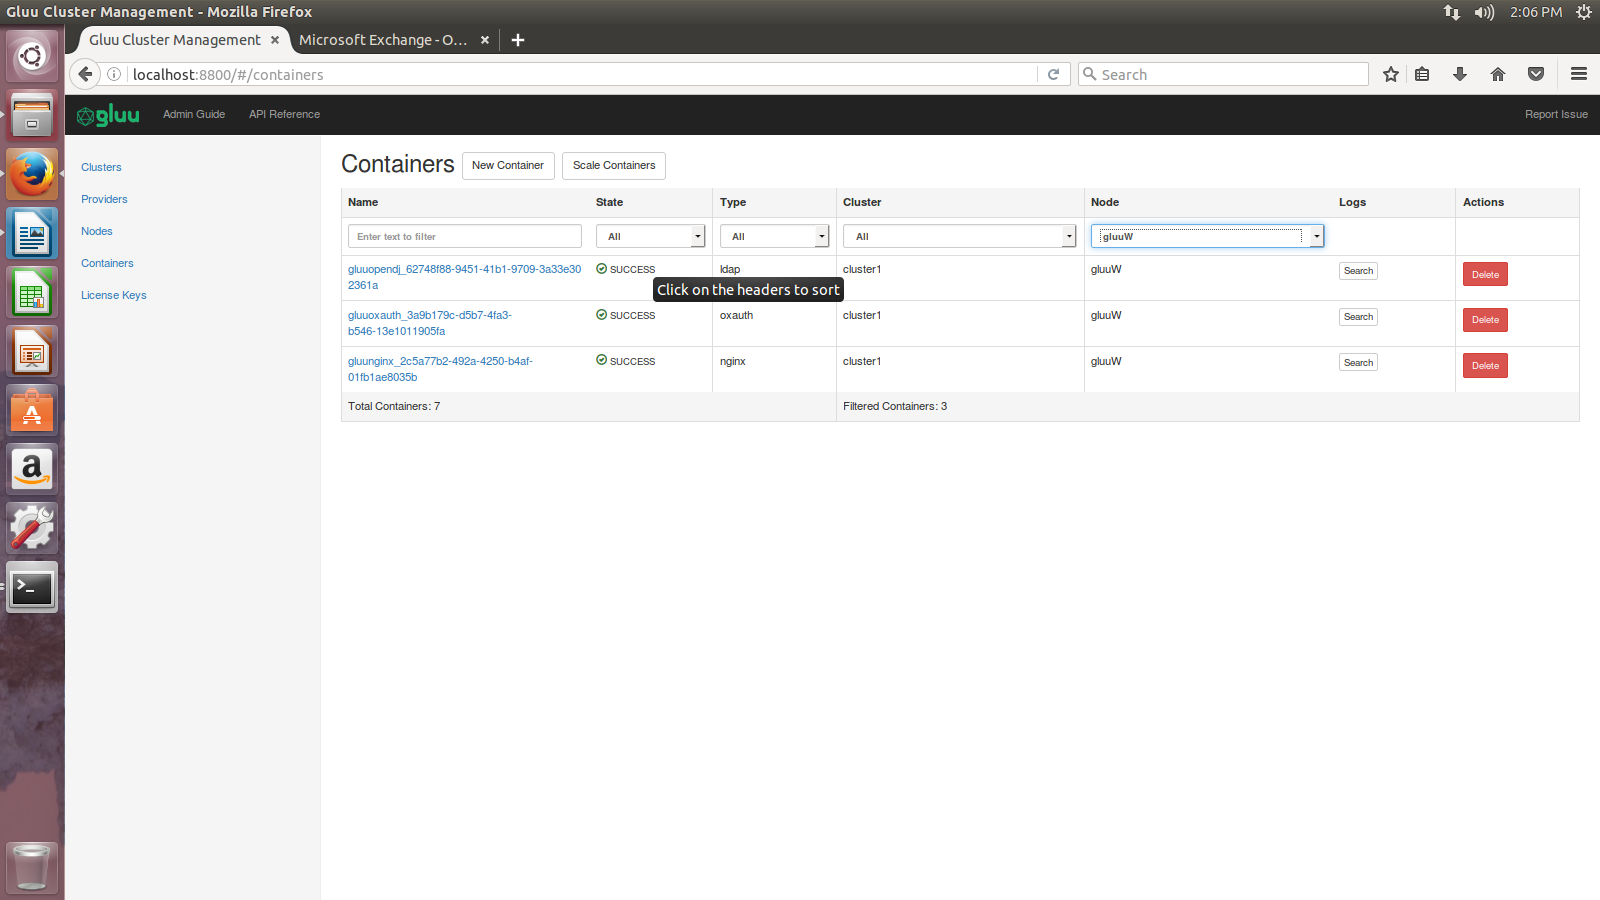
Task: Search logs for the oxauth container
Action: (x=1358, y=317)
